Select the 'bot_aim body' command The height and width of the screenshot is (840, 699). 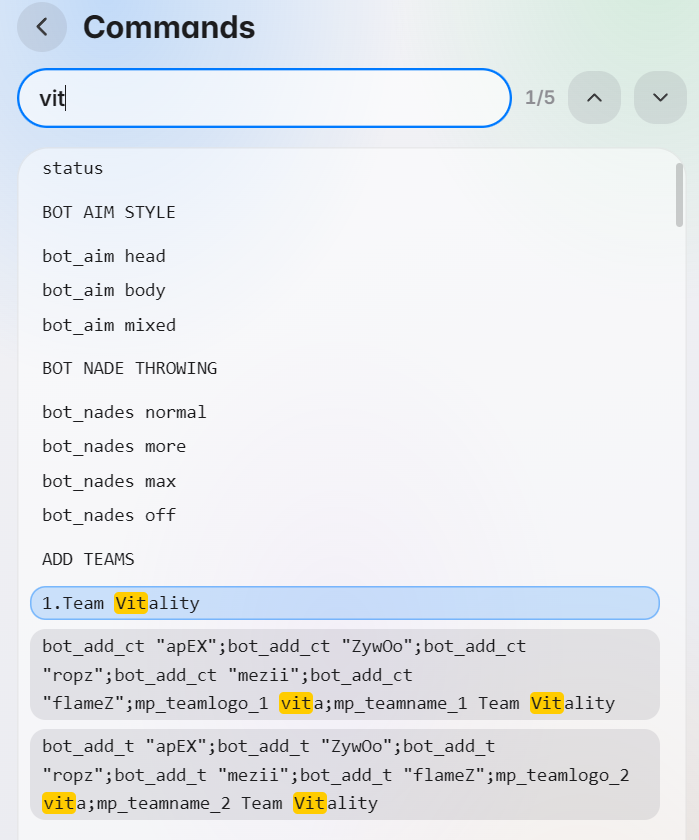pyautogui.click(x=104, y=290)
